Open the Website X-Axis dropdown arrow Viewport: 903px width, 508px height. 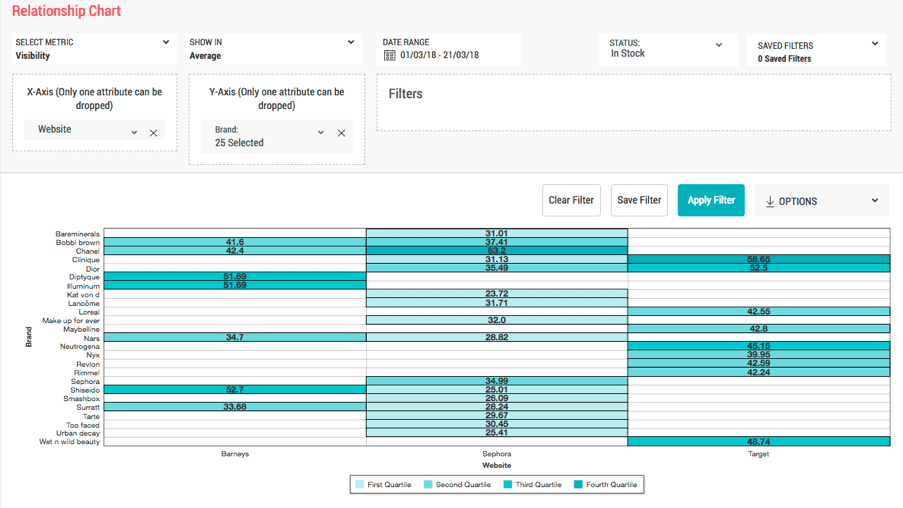(x=134, y=132)
